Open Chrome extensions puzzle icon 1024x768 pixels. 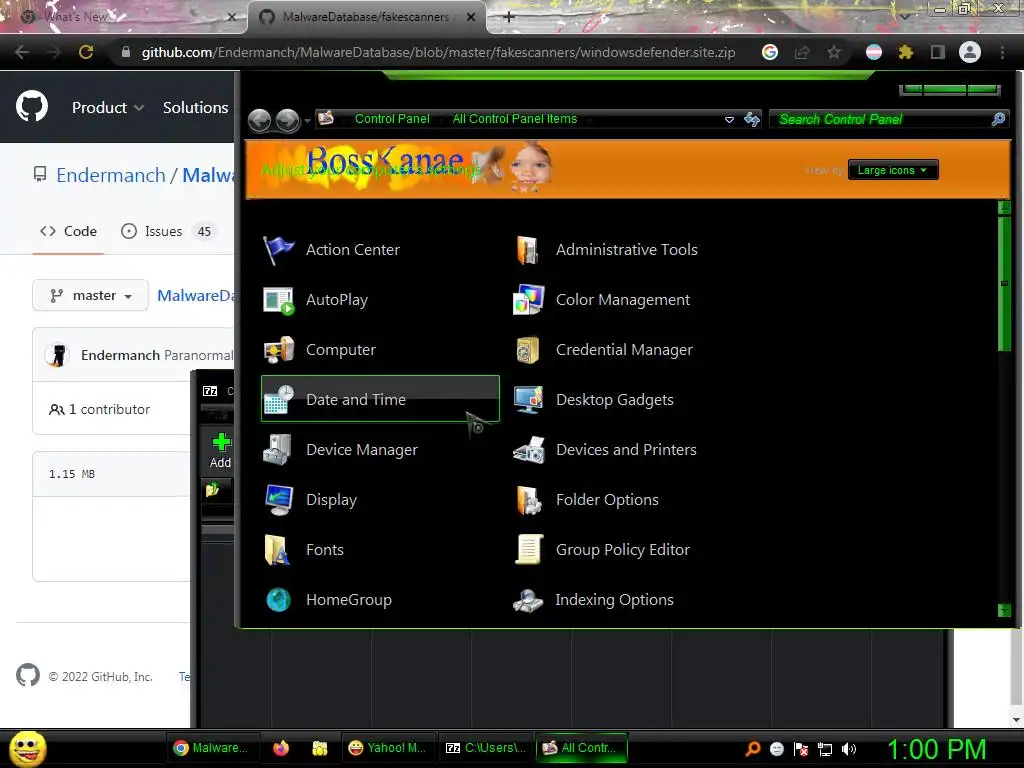pos(905,52)
